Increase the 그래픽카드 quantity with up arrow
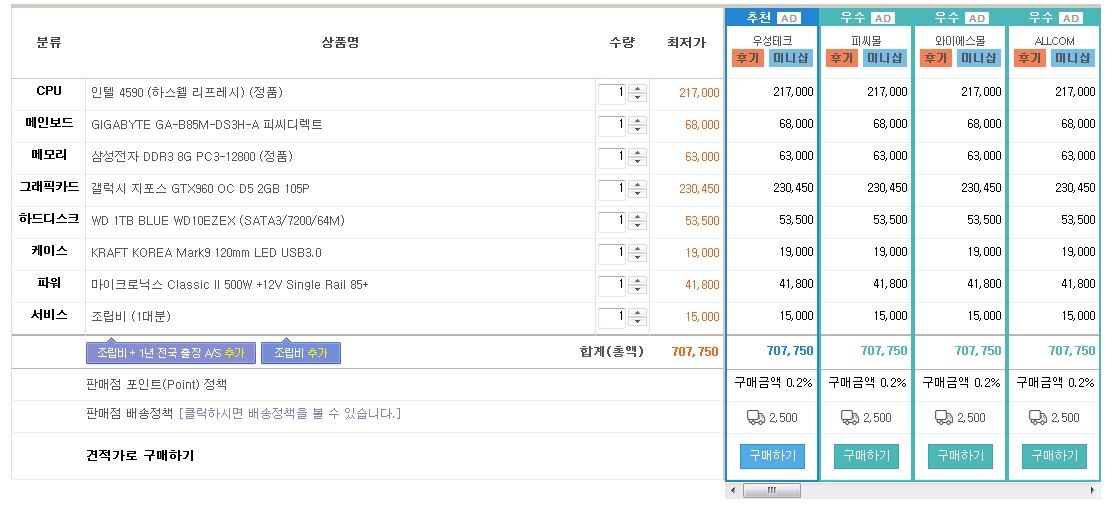1119x505 pixels. tap(638, 184)
